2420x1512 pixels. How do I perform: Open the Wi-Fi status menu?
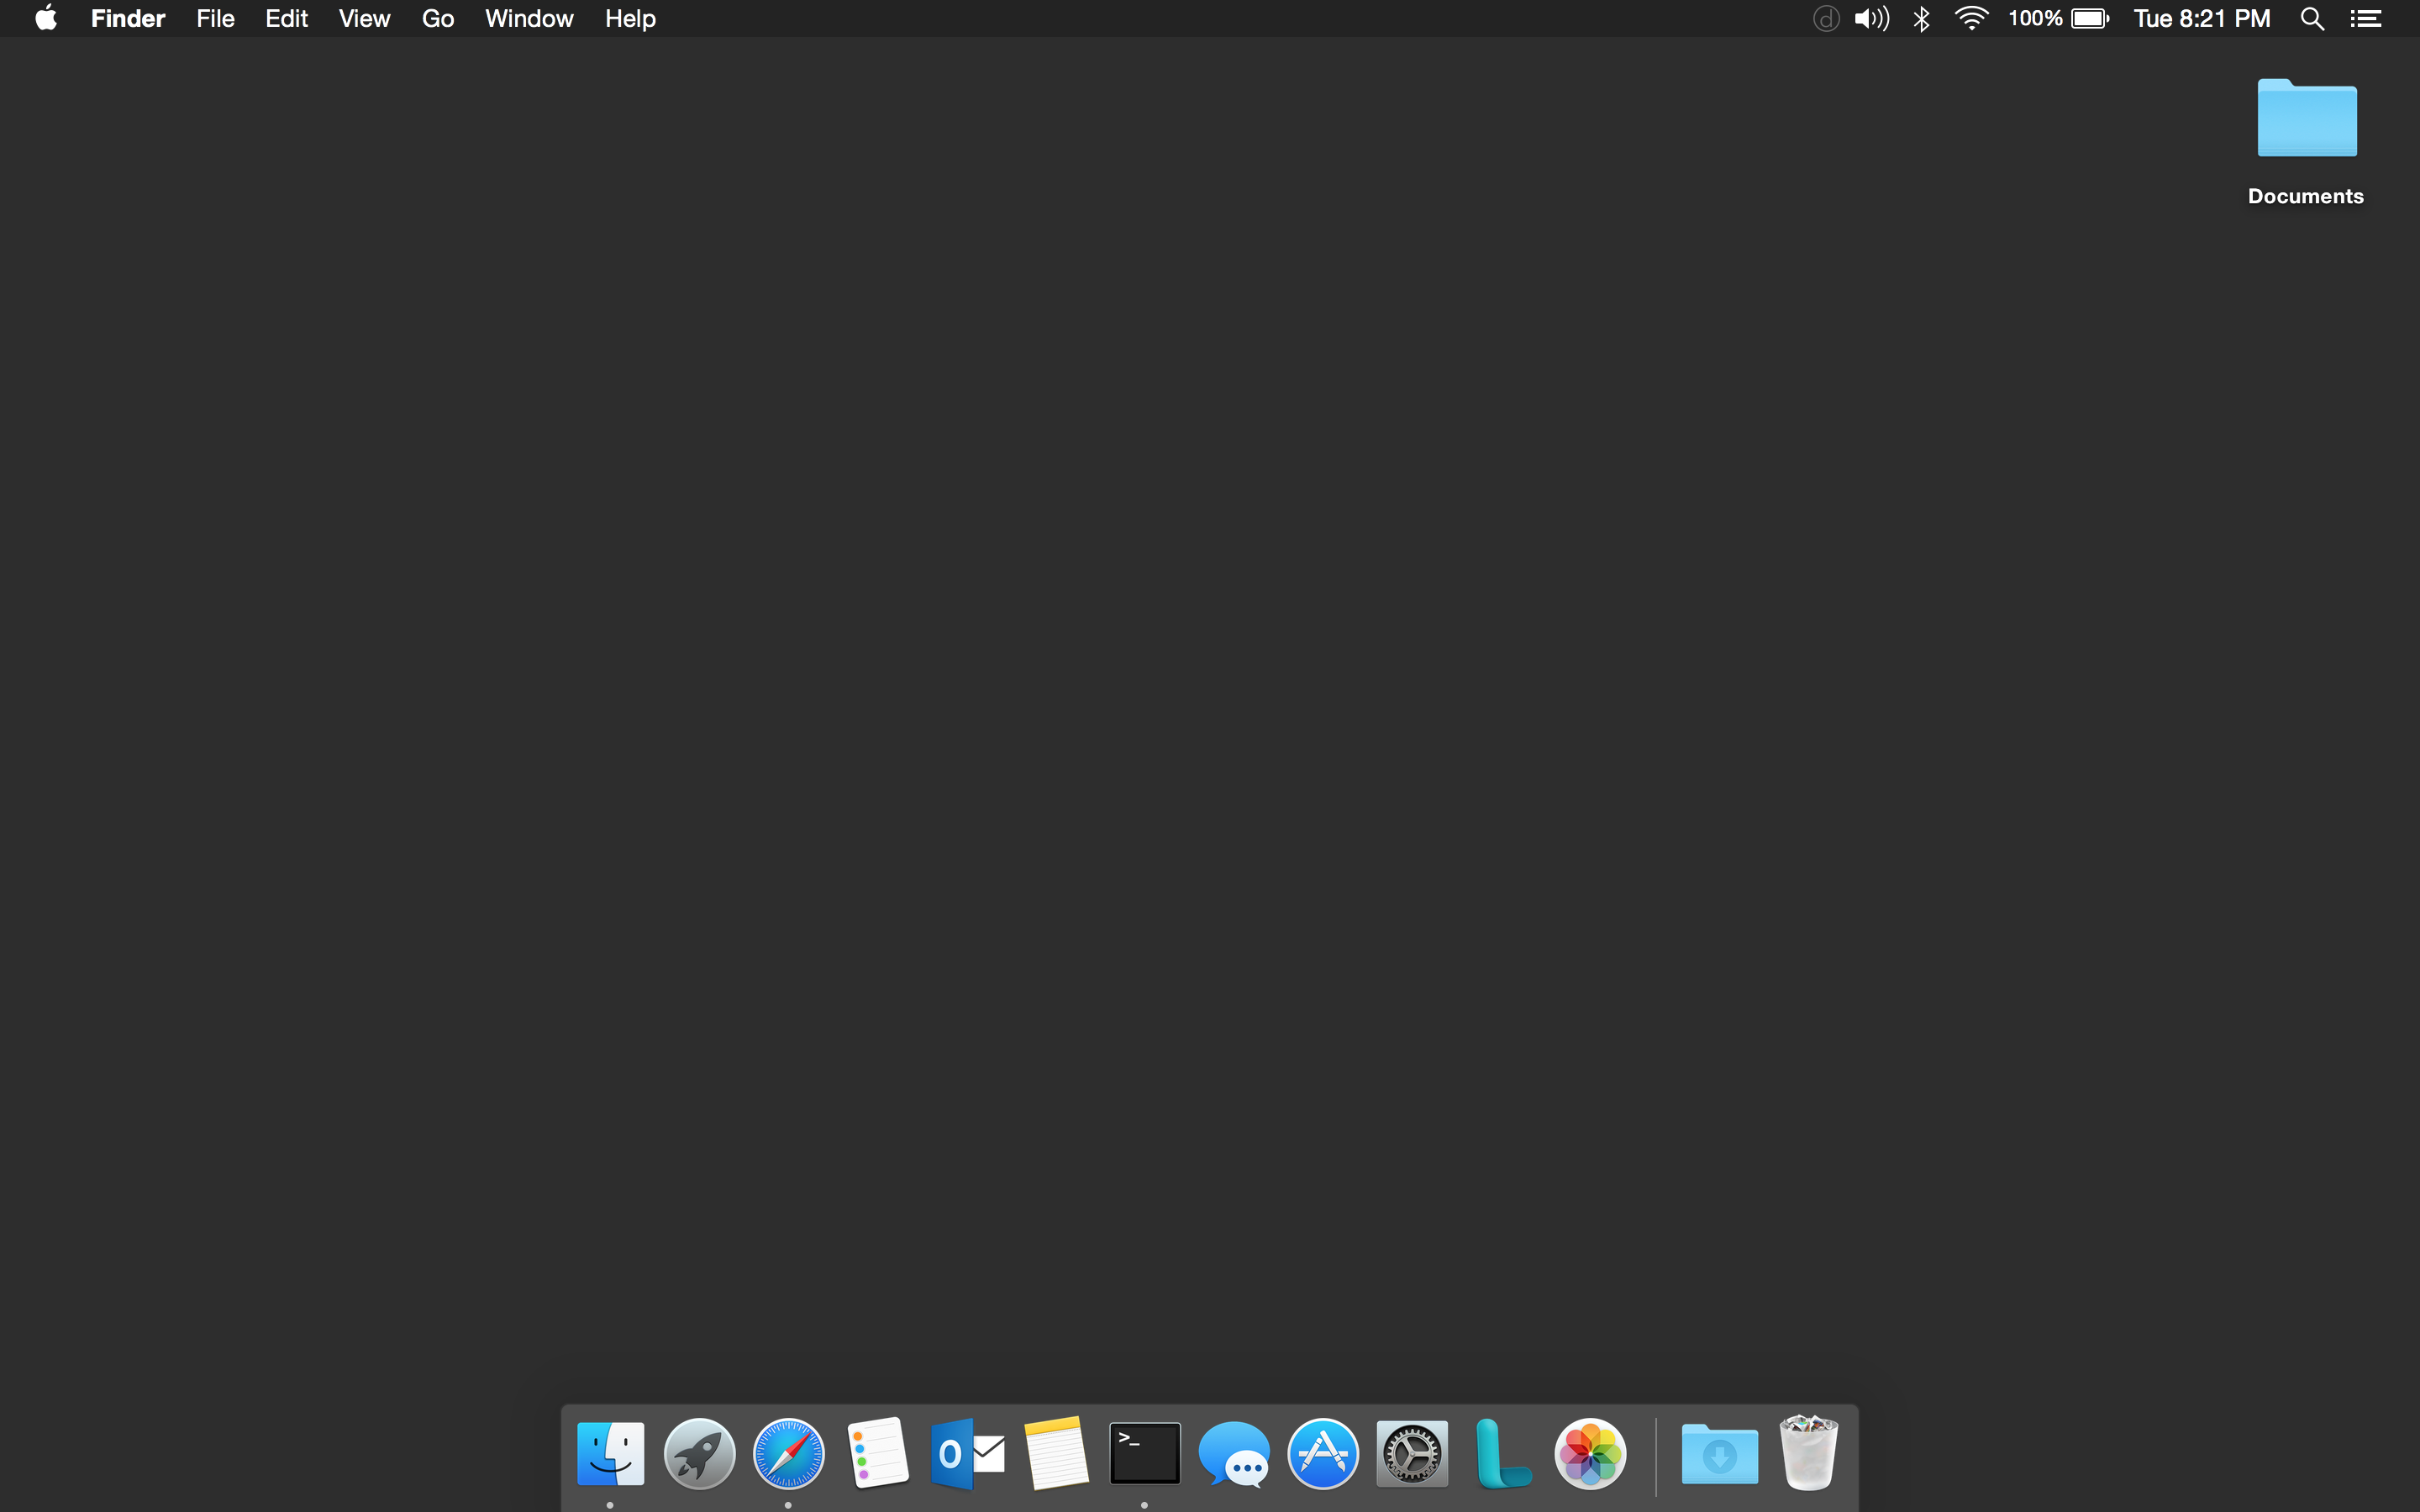(1971, 18)
